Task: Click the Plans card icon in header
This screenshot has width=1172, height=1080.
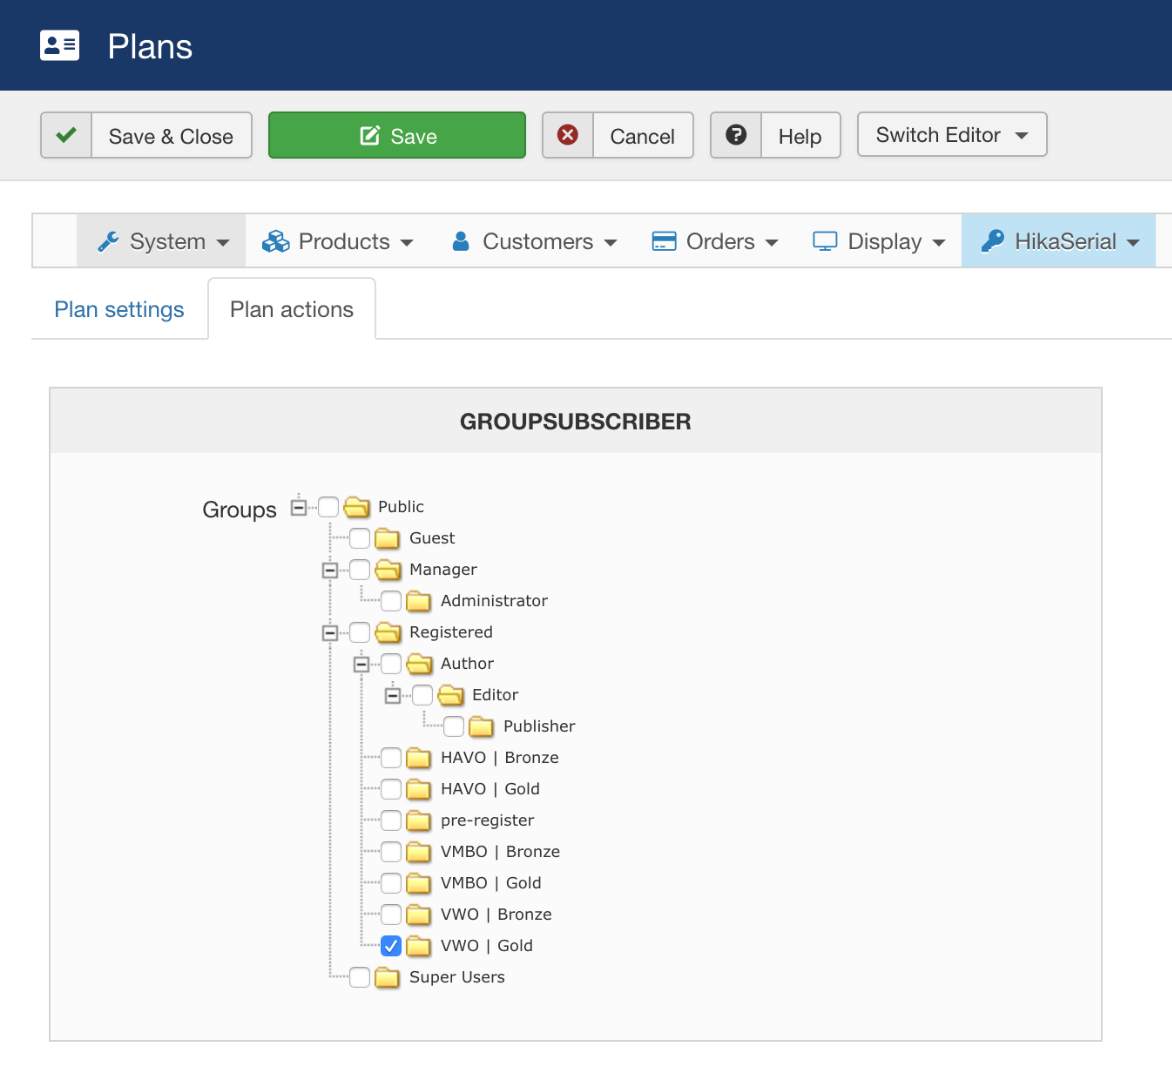Action: (x=59, y=46)
